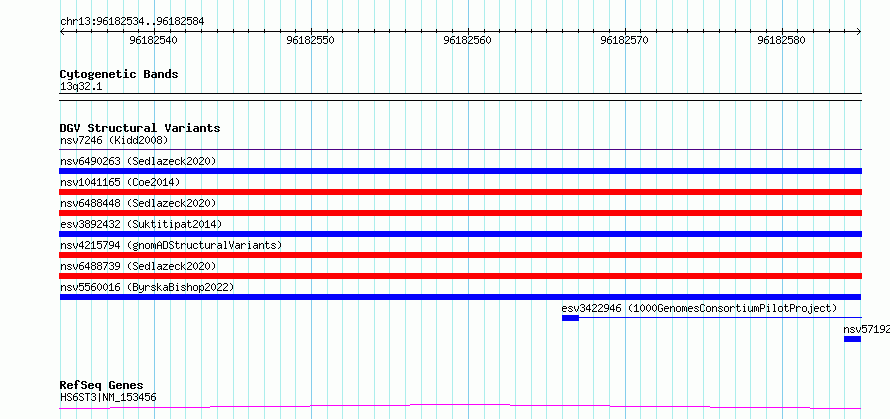Open variant nsv6490263 (Sedlazeck2020) label
The height and width of the screenshot is (419, 890).
(138, 161)
